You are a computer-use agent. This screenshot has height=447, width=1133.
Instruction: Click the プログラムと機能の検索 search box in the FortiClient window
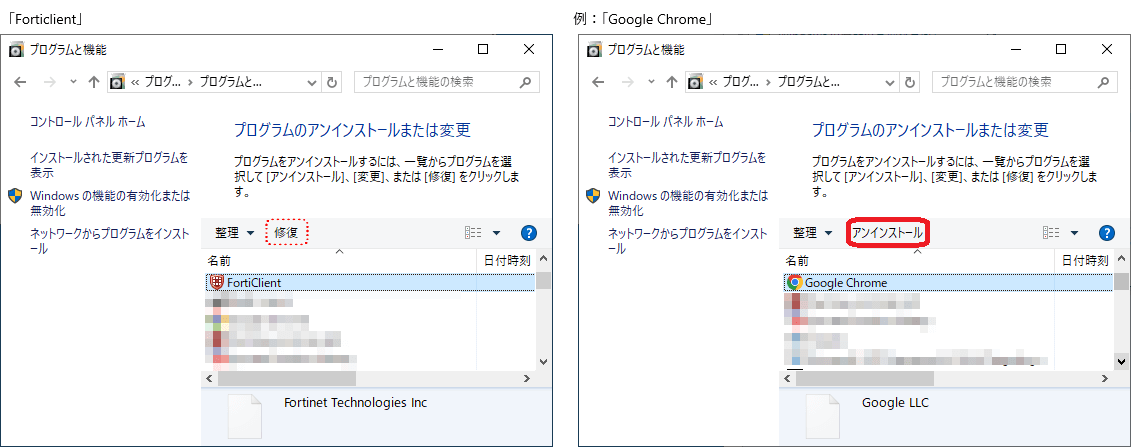tap(446, 82)
